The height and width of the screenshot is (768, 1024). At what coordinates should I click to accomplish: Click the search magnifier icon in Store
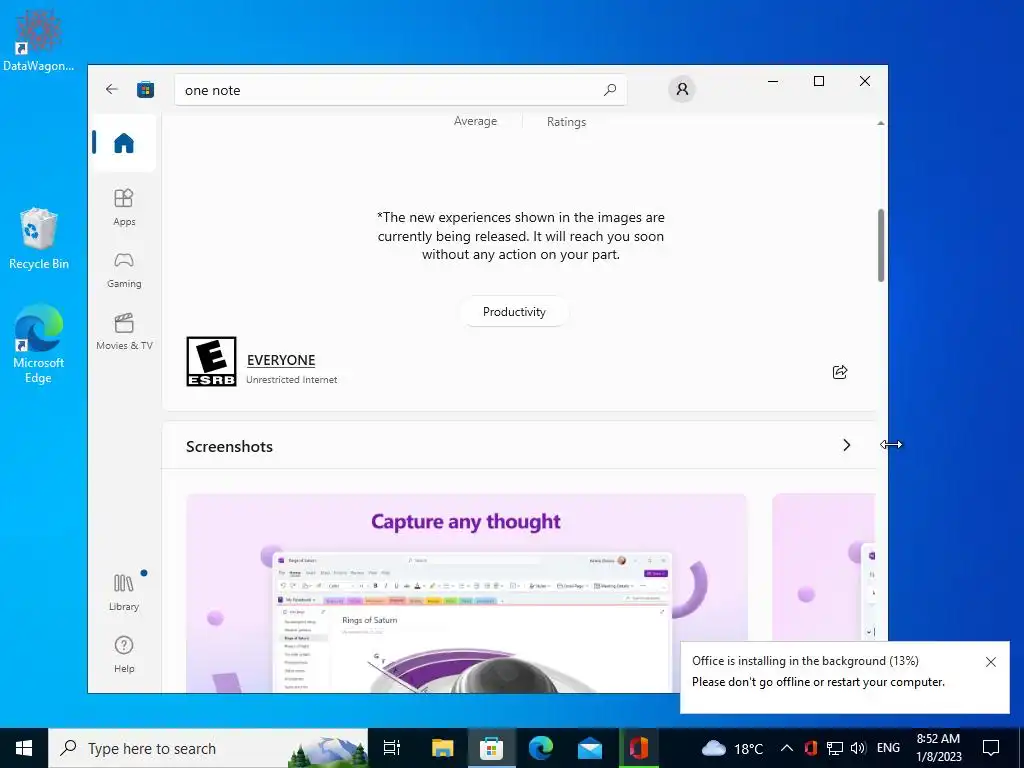(x=610, y=89)
